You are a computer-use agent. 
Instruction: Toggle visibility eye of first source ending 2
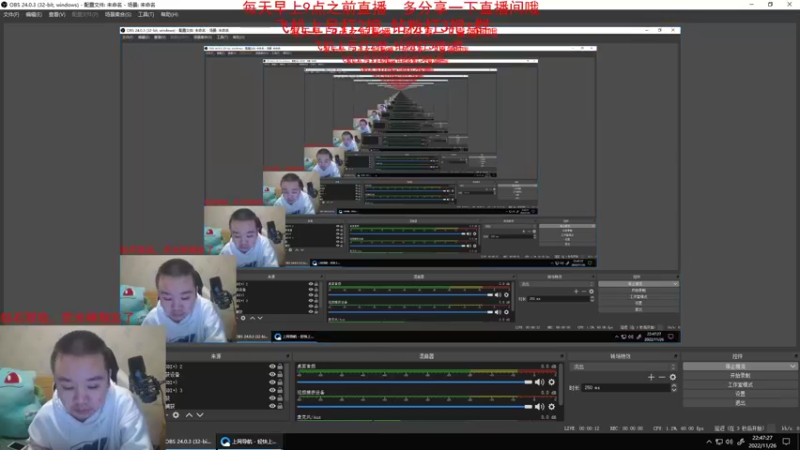272,366
